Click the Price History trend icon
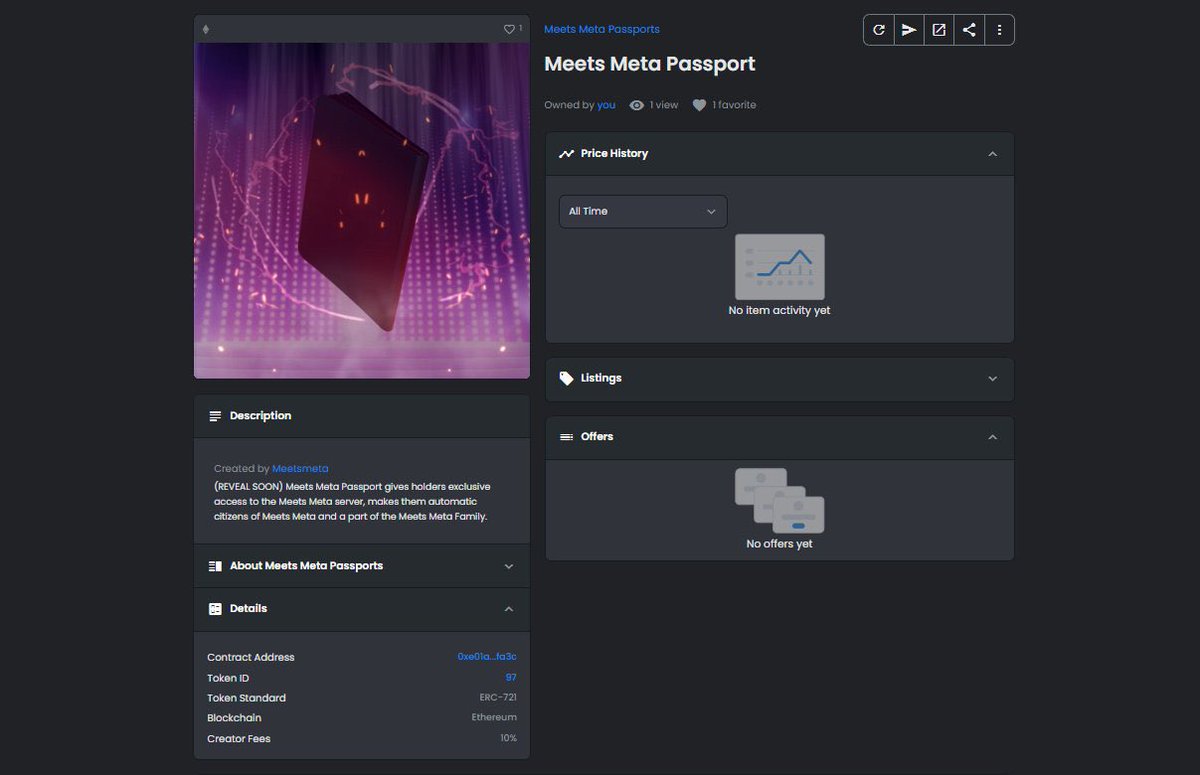 point(567,154)
